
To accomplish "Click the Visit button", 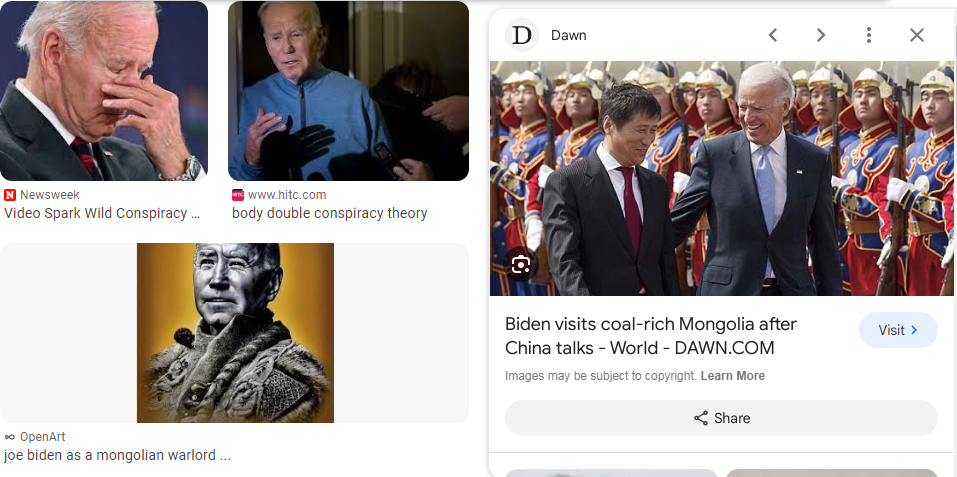I will click(x=898, y=330).
